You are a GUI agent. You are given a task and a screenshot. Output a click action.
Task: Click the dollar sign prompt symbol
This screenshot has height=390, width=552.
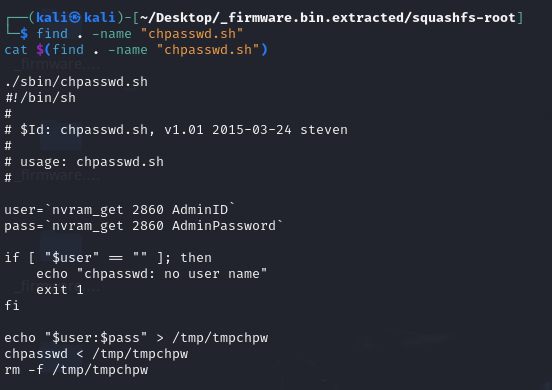[x=24, y=33]
